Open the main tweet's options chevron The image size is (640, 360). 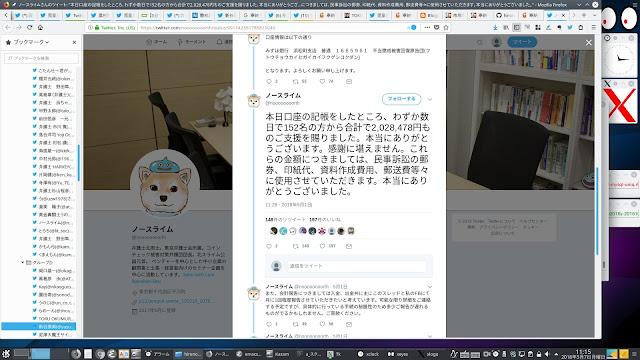tap(430, 99)
